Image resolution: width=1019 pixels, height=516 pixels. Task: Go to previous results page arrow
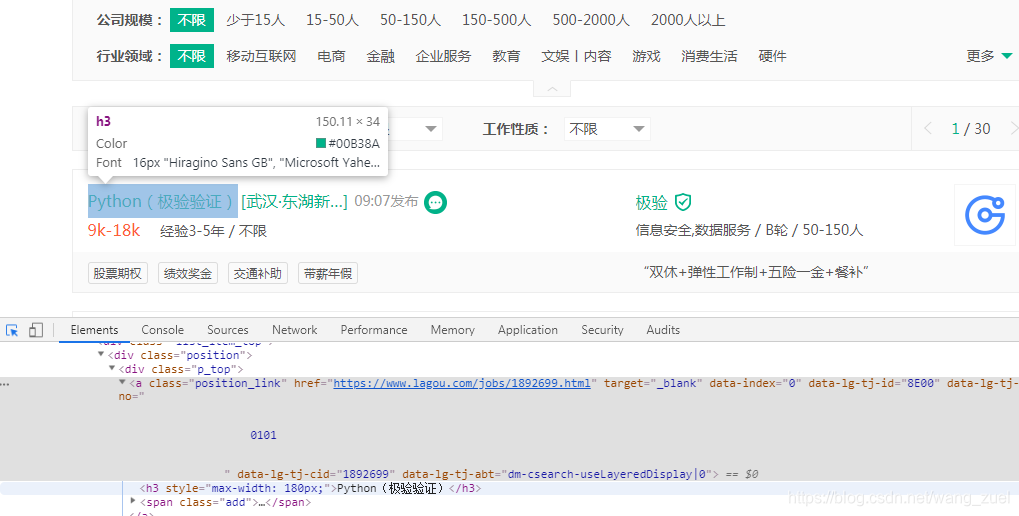(x=928, y=129)
